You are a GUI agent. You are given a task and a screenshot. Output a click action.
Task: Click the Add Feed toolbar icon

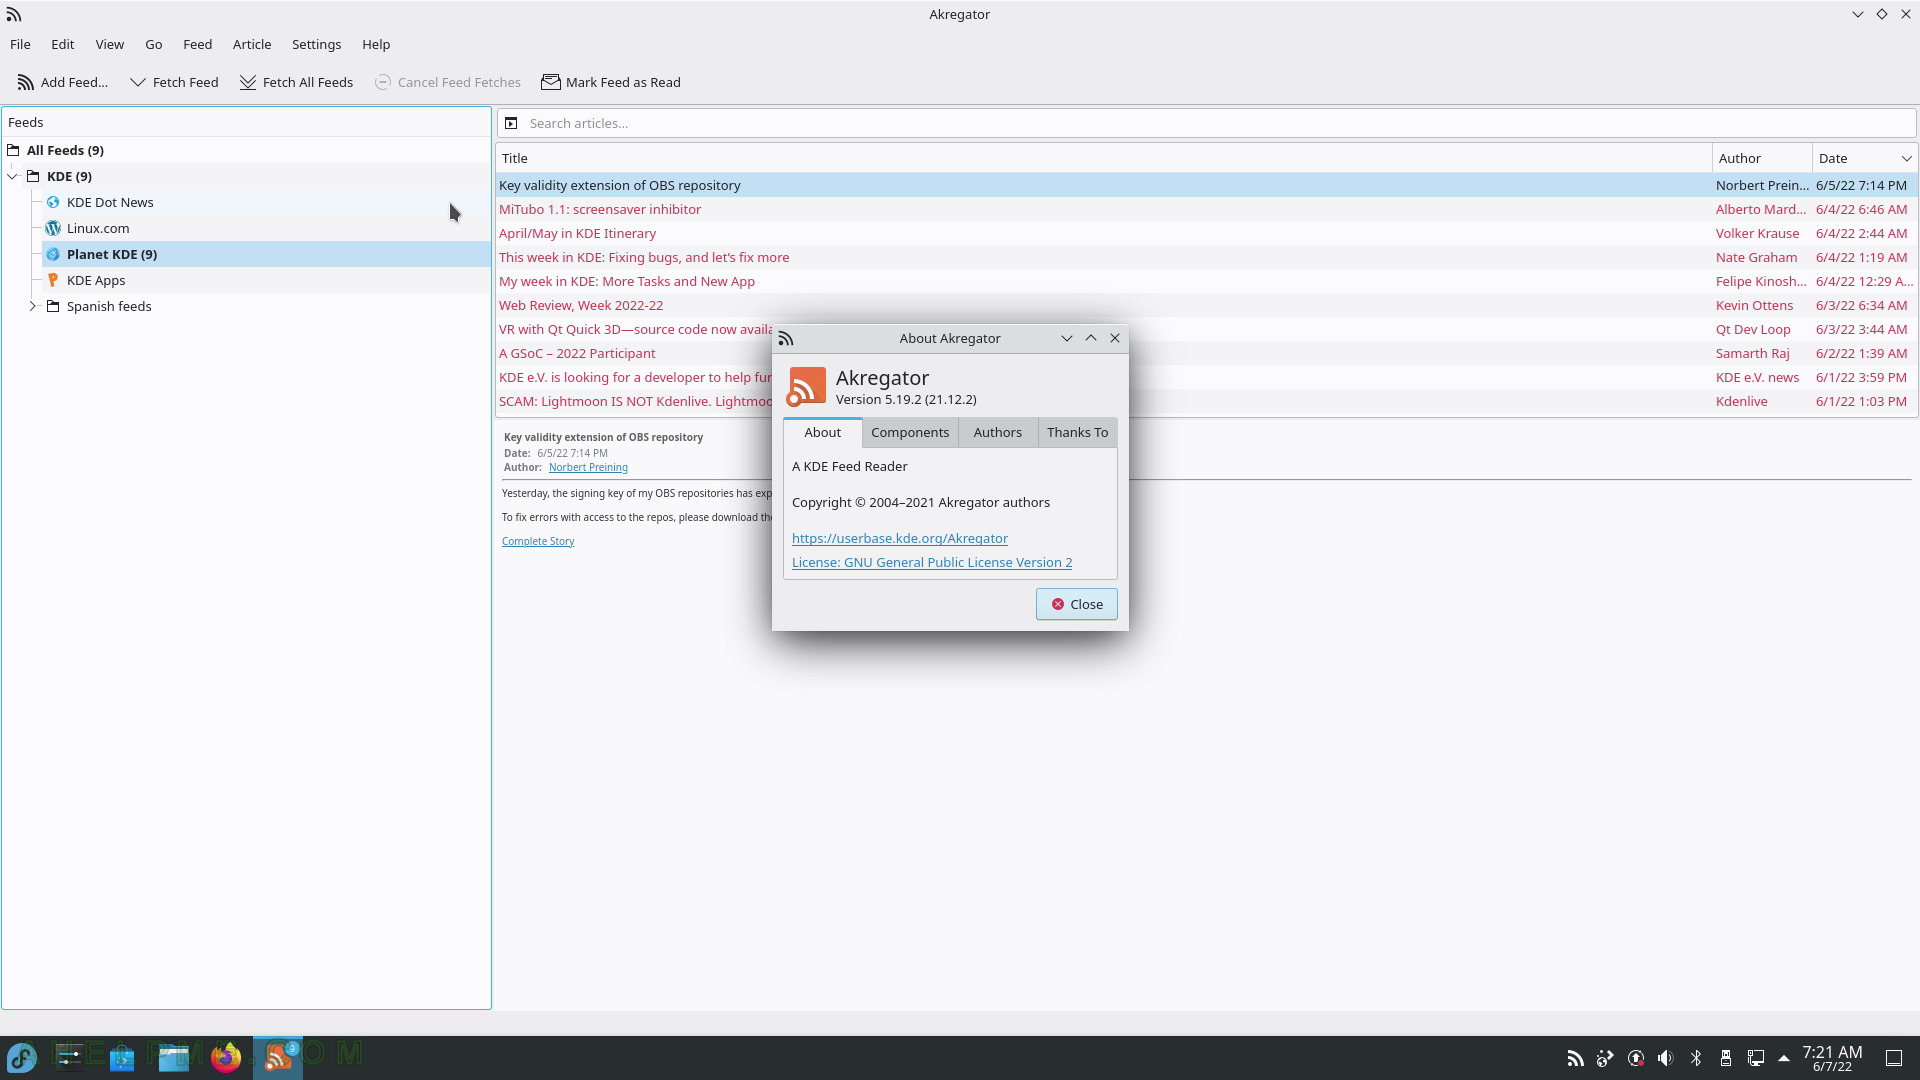point(25,82)
